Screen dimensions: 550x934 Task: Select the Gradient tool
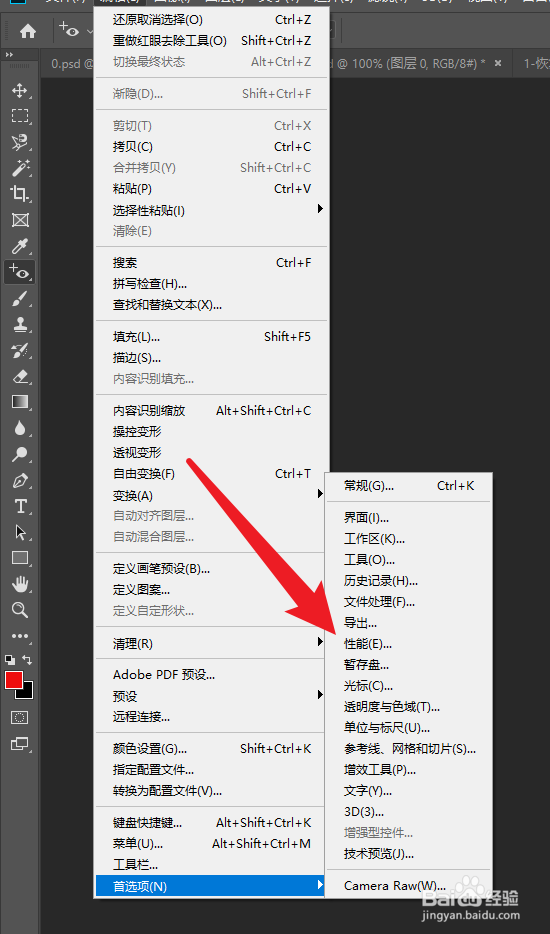click(20, 402)
